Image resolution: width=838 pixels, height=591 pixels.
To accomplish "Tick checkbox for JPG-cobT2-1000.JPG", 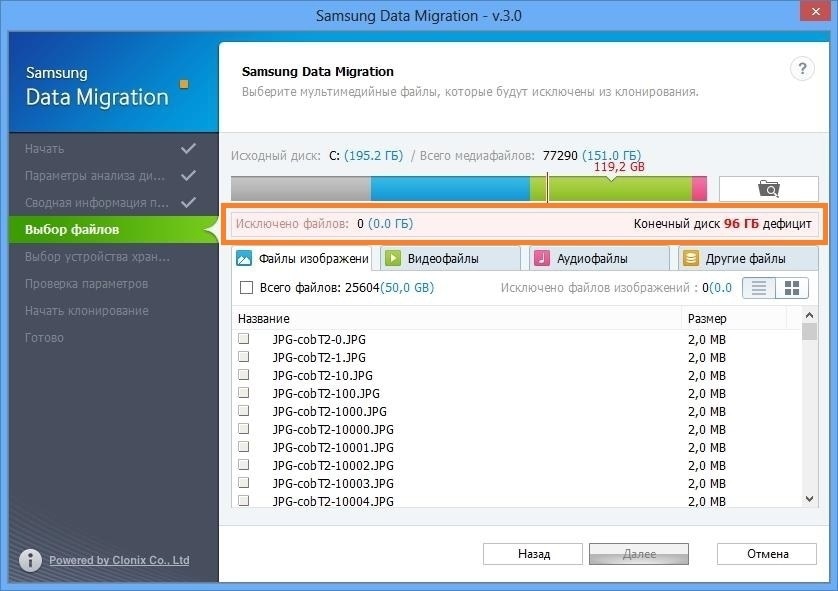I will (x=244, y=411).
